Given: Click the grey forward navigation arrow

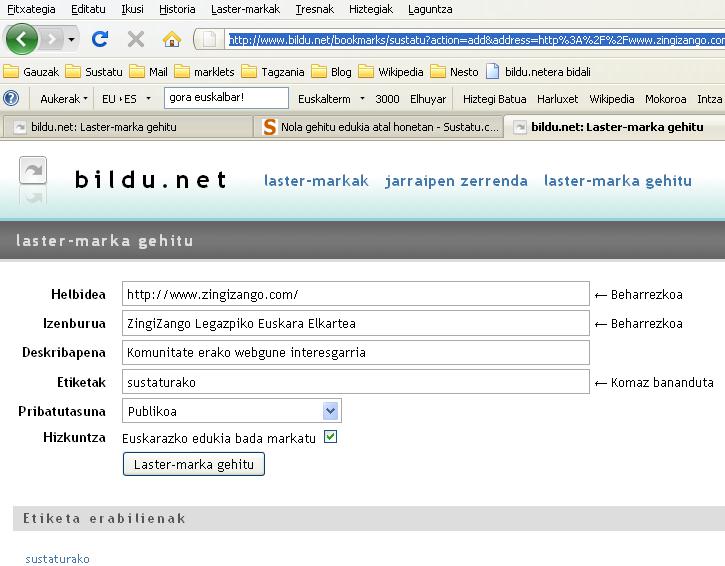Looking at the screenshot, I should pos(52,39).
